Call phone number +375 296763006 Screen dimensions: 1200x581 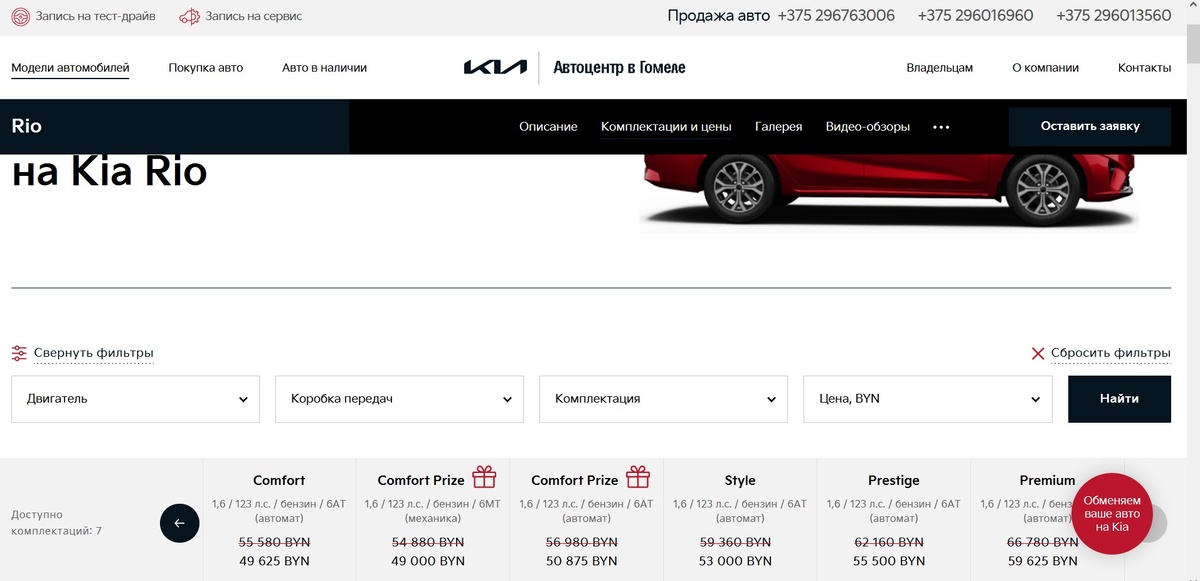[x=836, y=16]
